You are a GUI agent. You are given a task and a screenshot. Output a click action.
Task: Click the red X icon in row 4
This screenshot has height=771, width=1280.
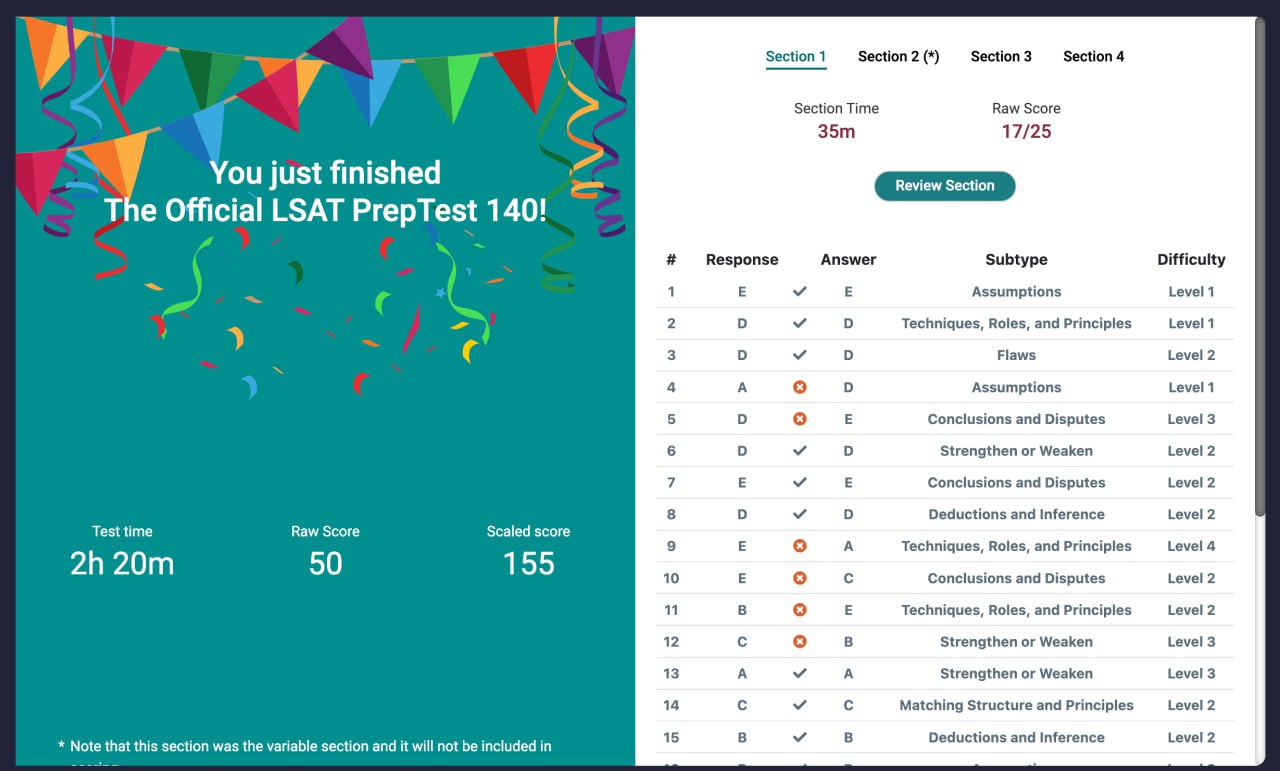[799, 387]
